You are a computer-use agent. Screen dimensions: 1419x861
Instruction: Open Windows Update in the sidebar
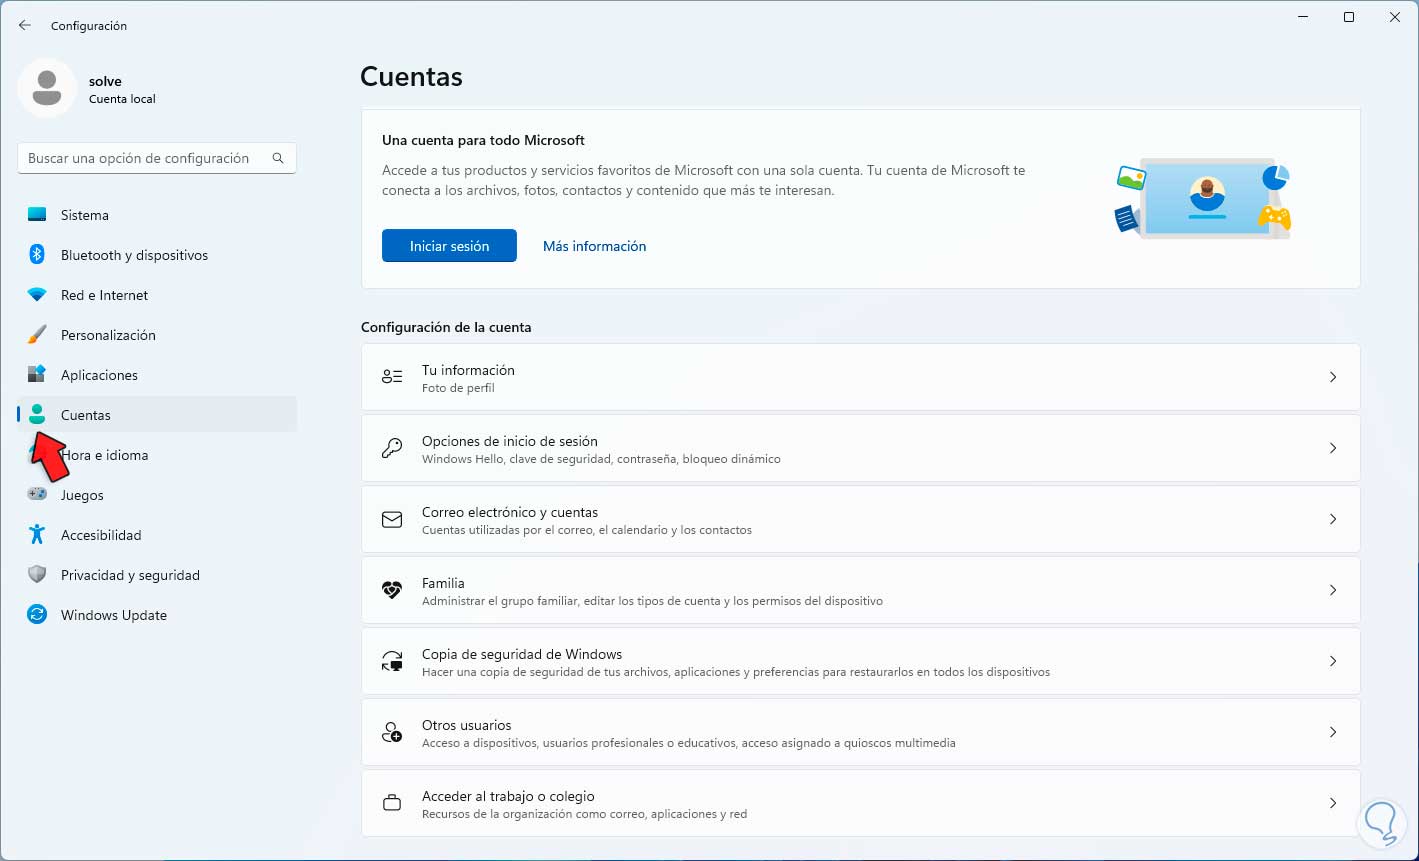(157, 615)
